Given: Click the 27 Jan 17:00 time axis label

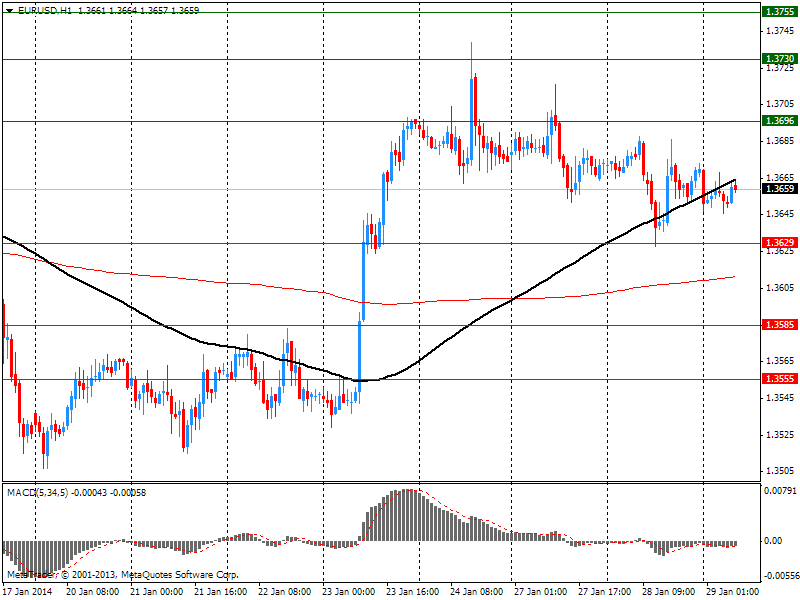Looking at the screenshot, I should 605,592.
